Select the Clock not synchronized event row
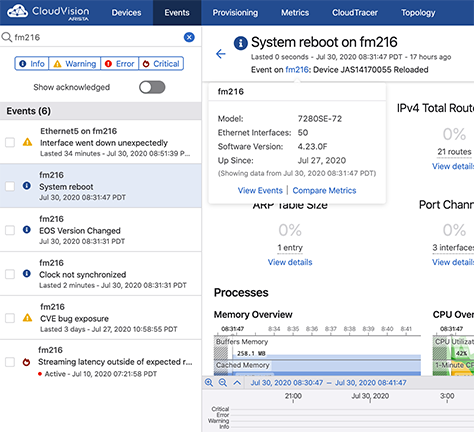 101,274
